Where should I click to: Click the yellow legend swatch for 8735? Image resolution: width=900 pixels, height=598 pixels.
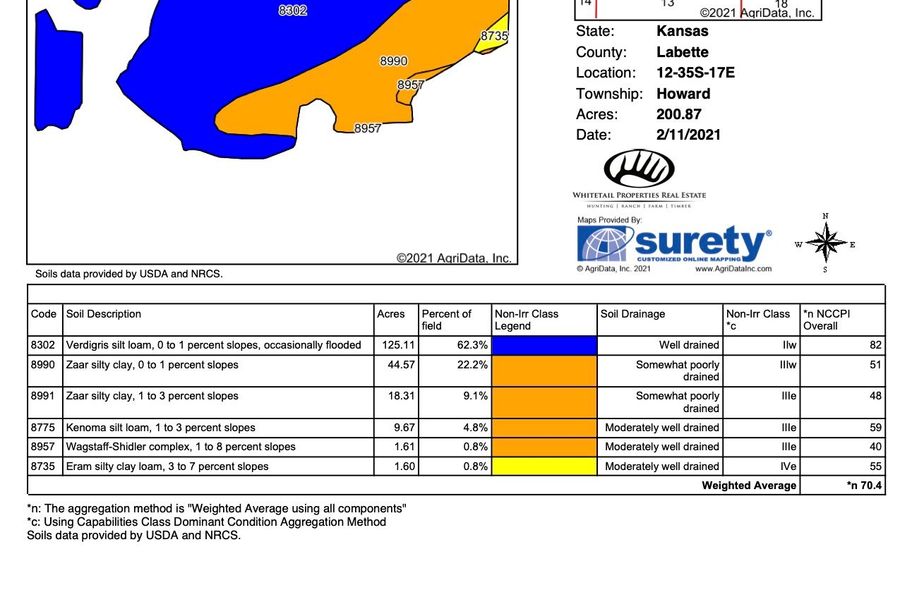[544, 466]
